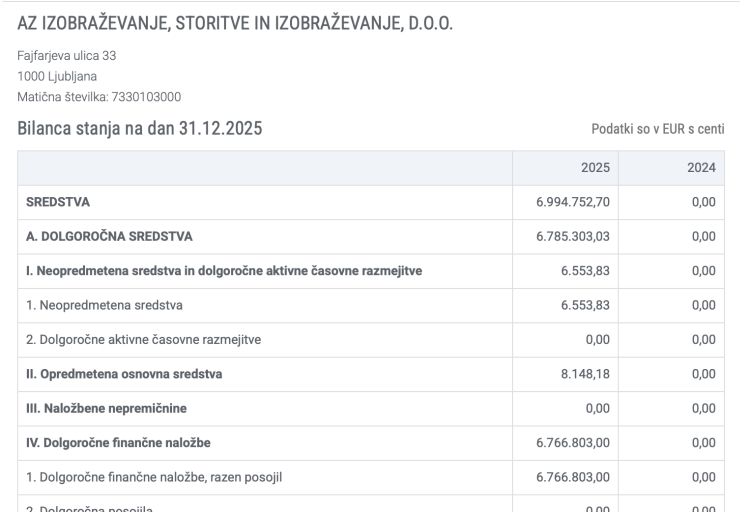This screenshot has height=512, width=750.
Task: Click the SREDSTVA 2025 value 6.994.752,70
Action: [573, 202]
